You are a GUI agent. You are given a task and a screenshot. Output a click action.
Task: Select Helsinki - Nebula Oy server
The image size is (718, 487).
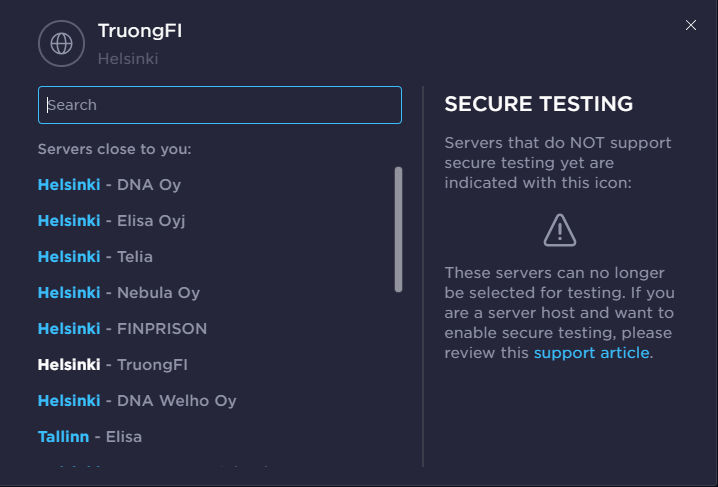(x=119, y=293)
